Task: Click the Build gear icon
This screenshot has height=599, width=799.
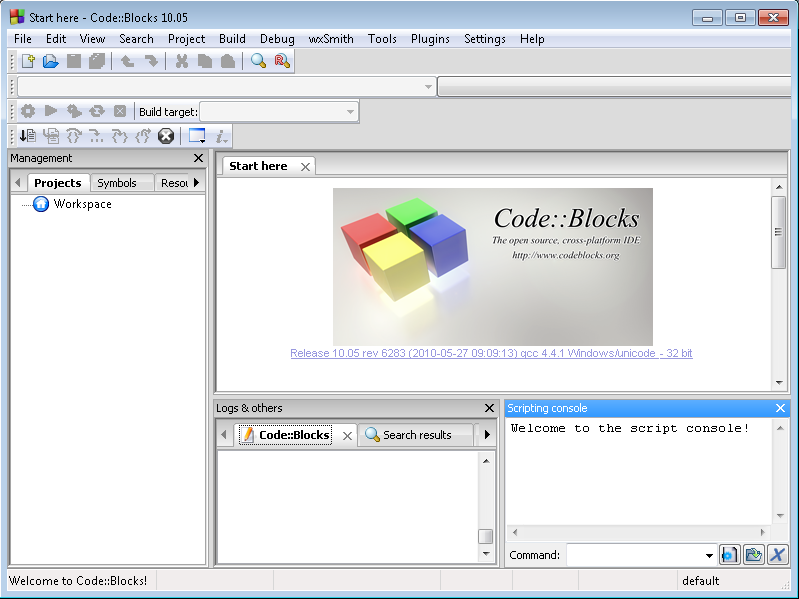Action: click(28, 111)
